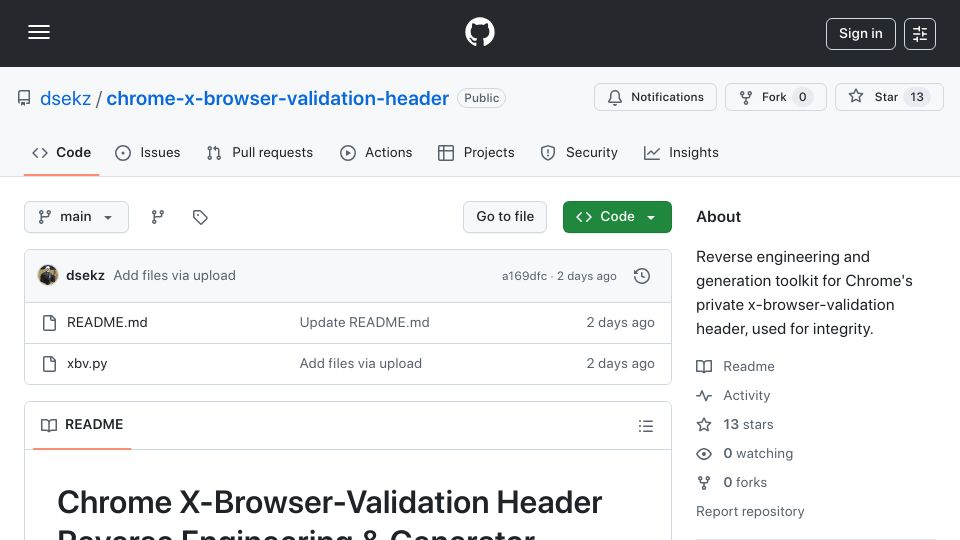960x540 pixels.
Task: Open commit hash a169dfc
Action: coord(524,276)
